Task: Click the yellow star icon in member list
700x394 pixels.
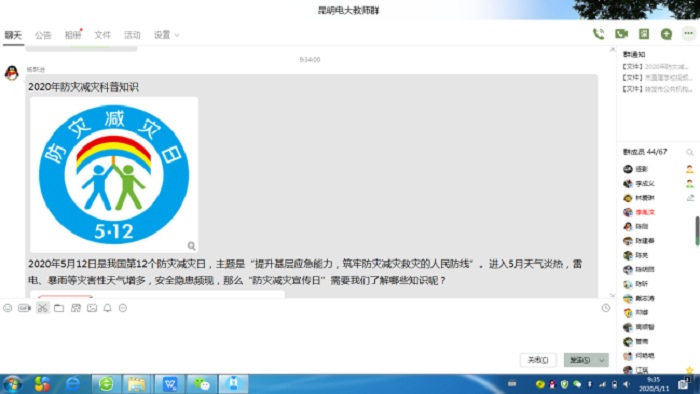Action: pos(690,370)
